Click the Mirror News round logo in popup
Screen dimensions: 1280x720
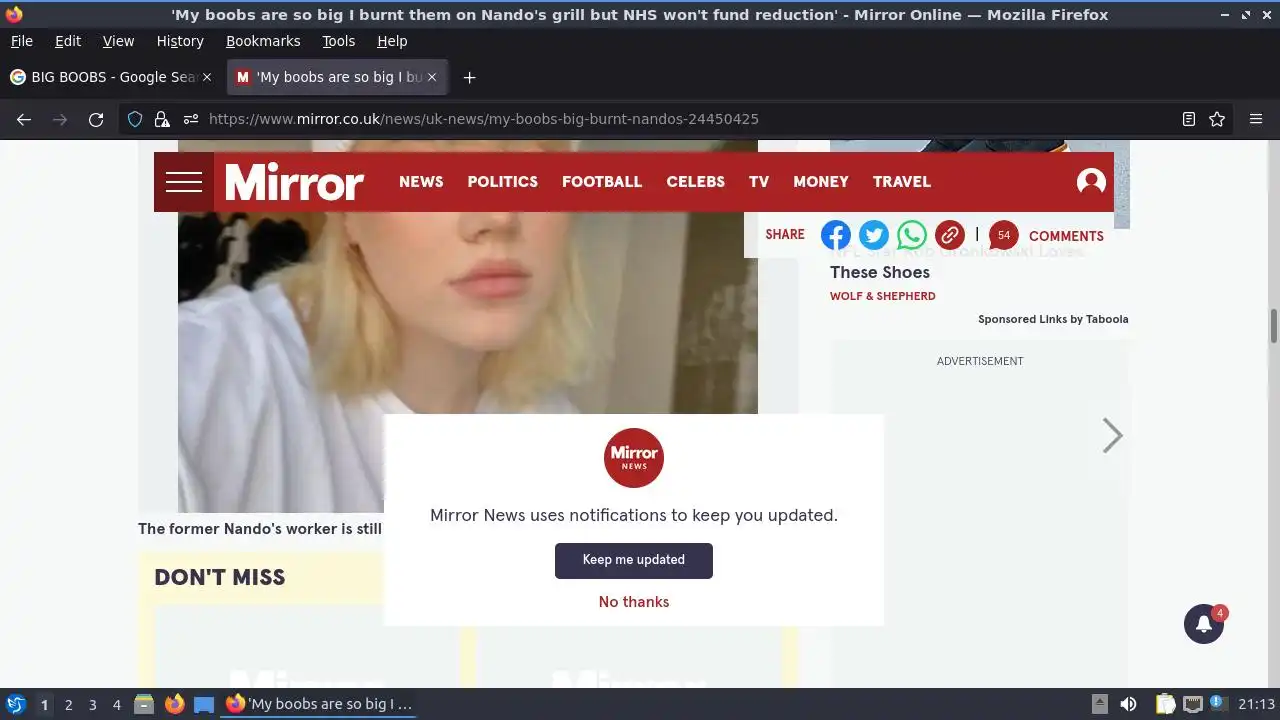coord(634,458)
